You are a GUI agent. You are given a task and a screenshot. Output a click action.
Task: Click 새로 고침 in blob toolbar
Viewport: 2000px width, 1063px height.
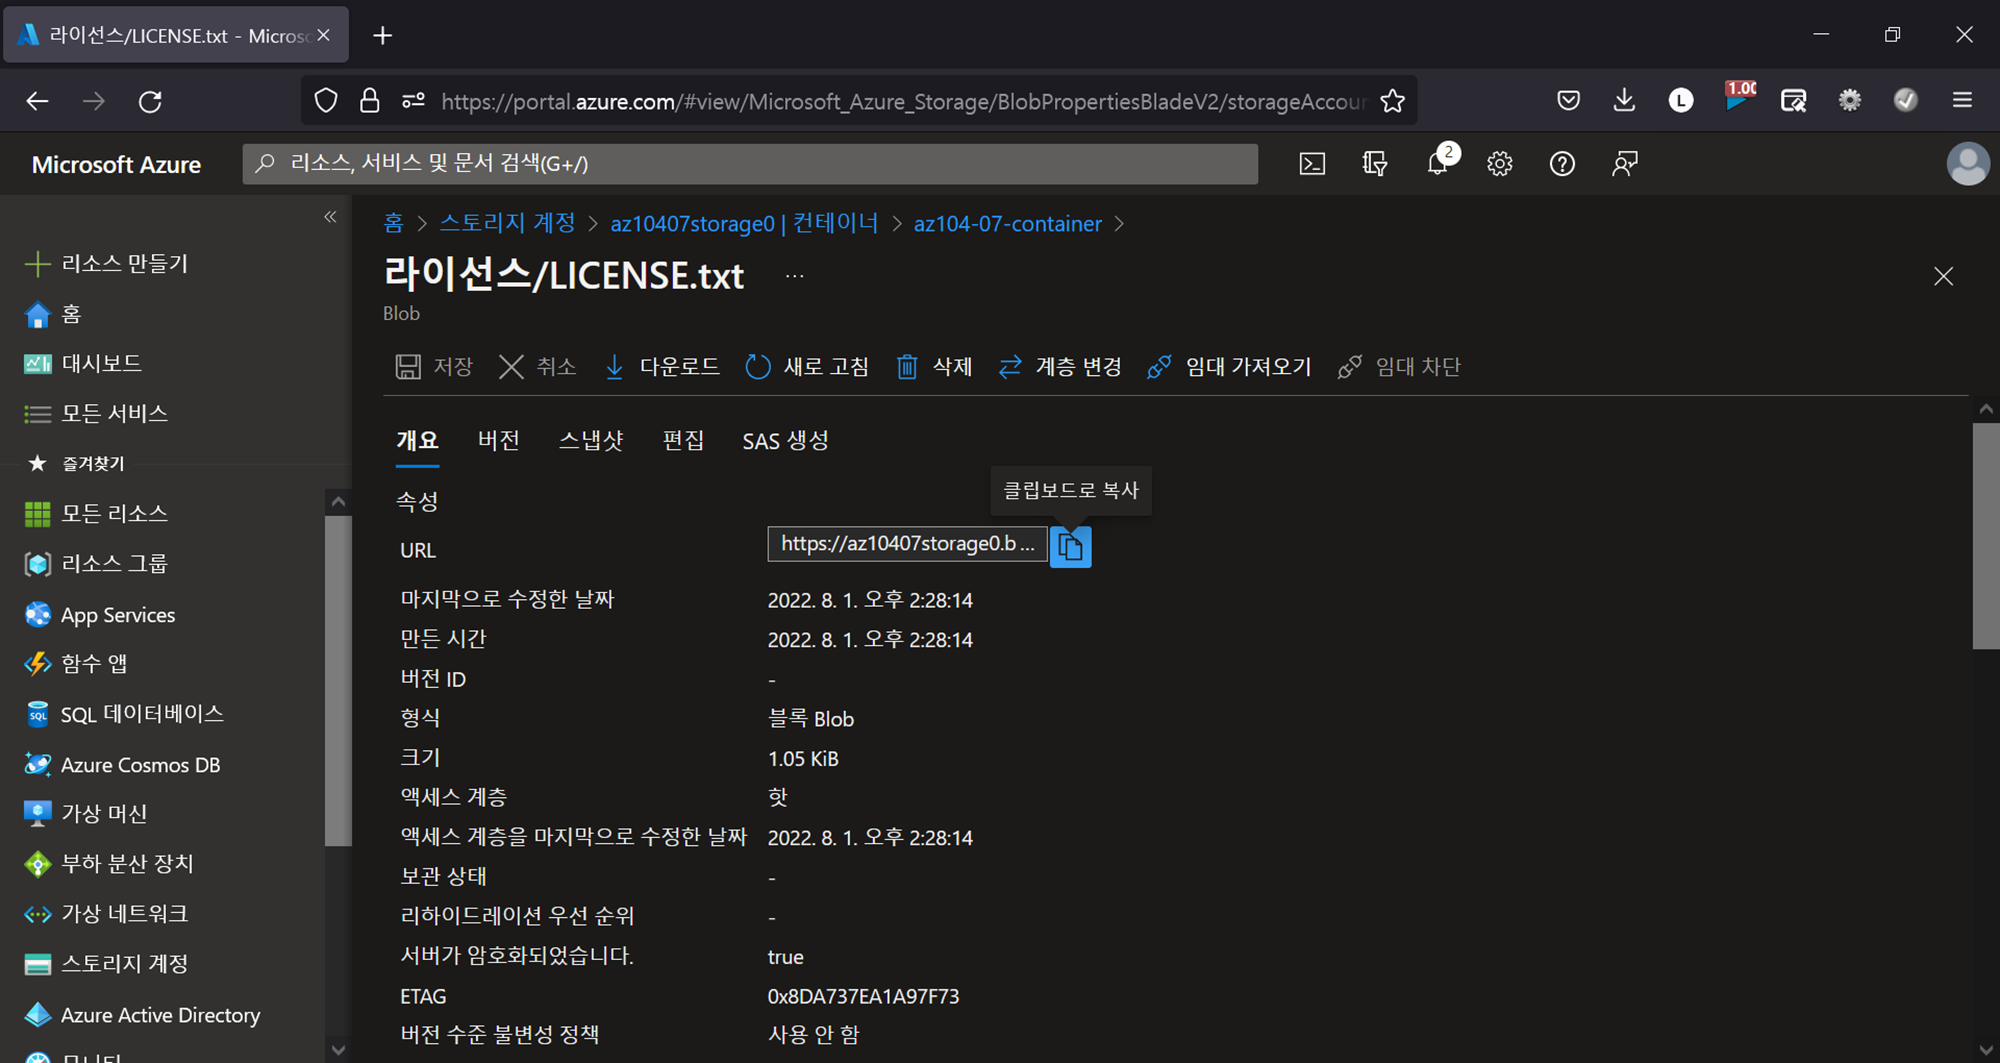click(x=807, y=366)
